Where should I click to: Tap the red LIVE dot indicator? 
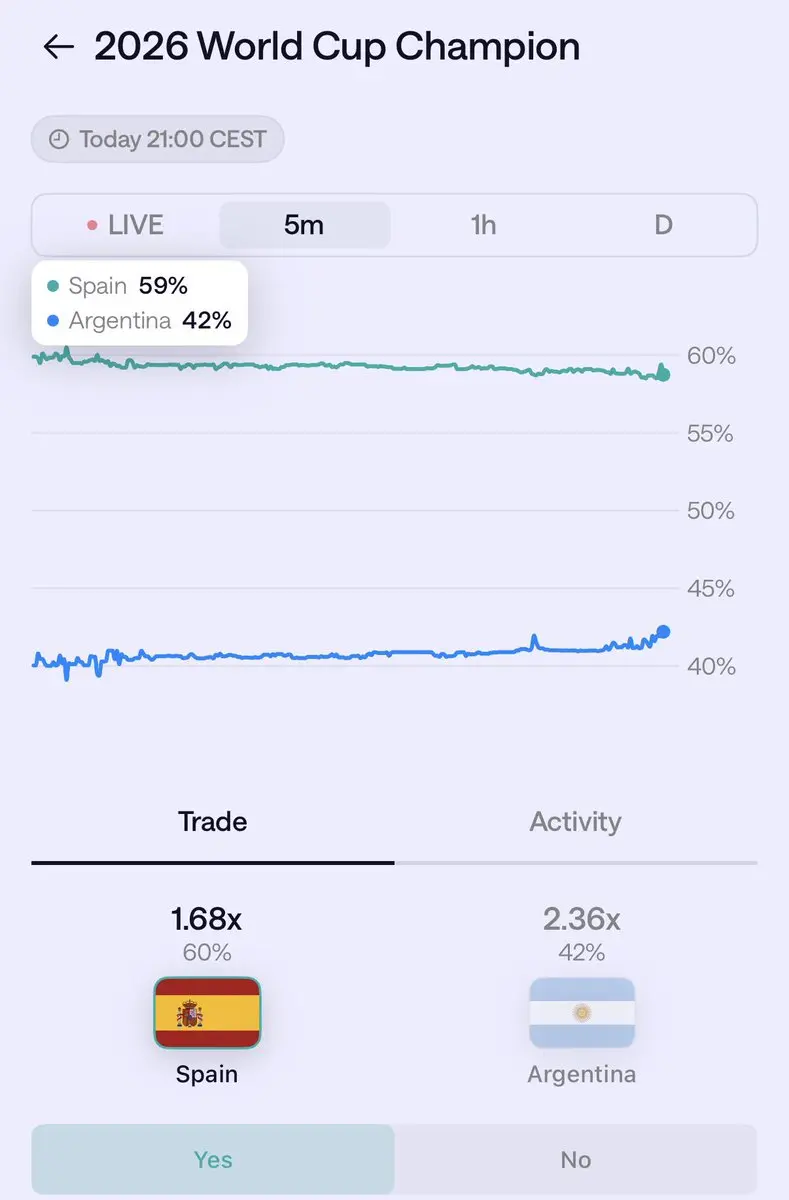coord(92,225)
